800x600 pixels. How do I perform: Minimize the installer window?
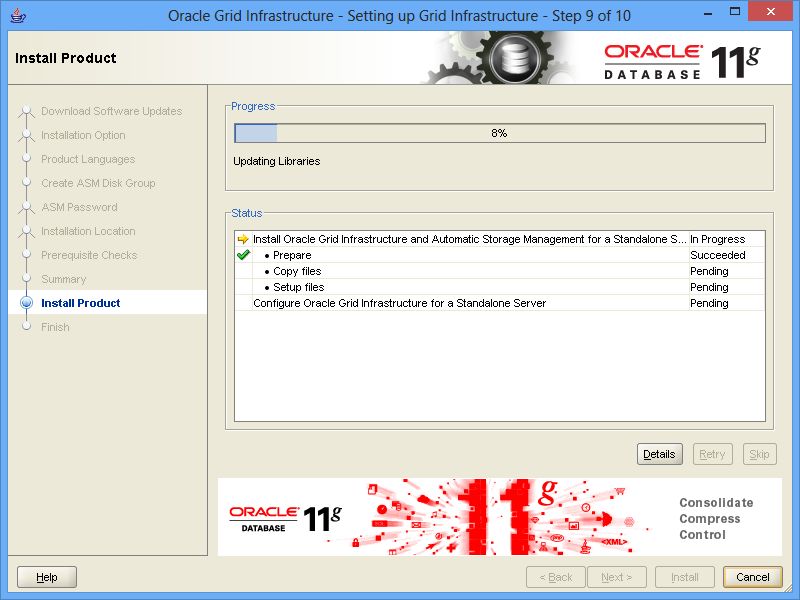[x=708, y=13]
